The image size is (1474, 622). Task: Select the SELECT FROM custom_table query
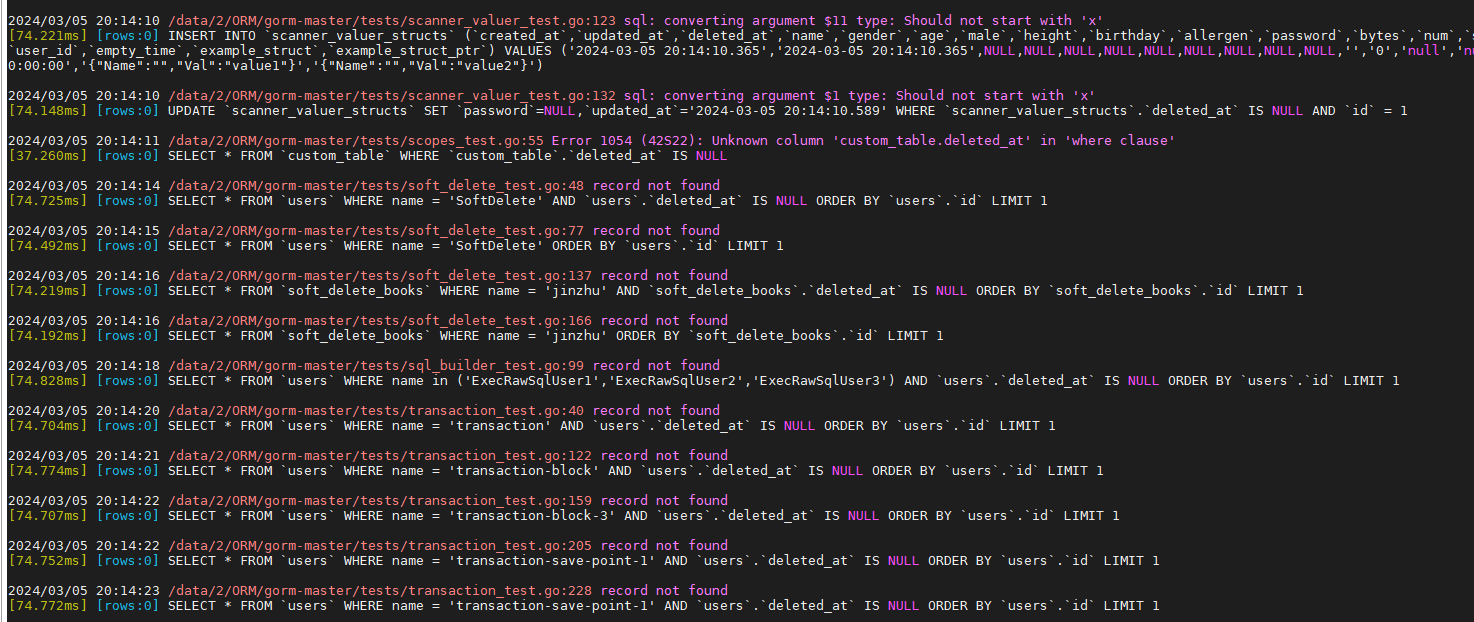(x=360, y=155)
